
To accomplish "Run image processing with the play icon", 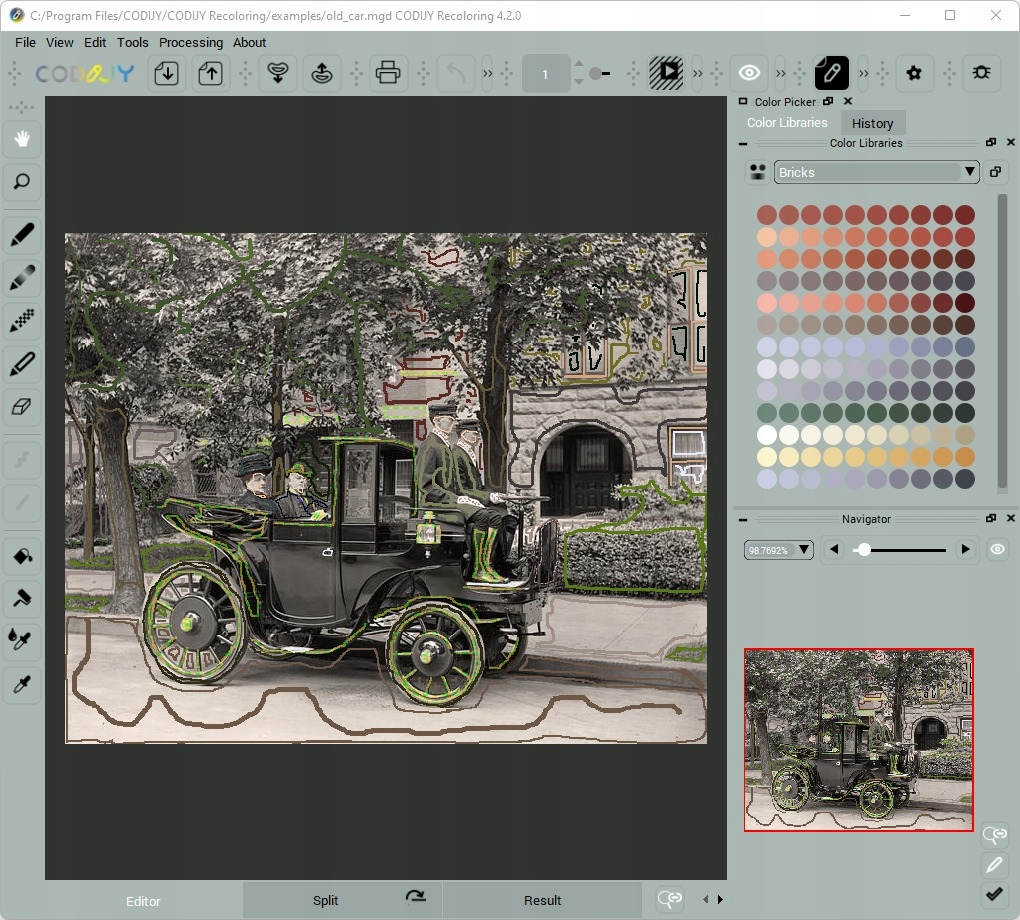I will [666, 73].
